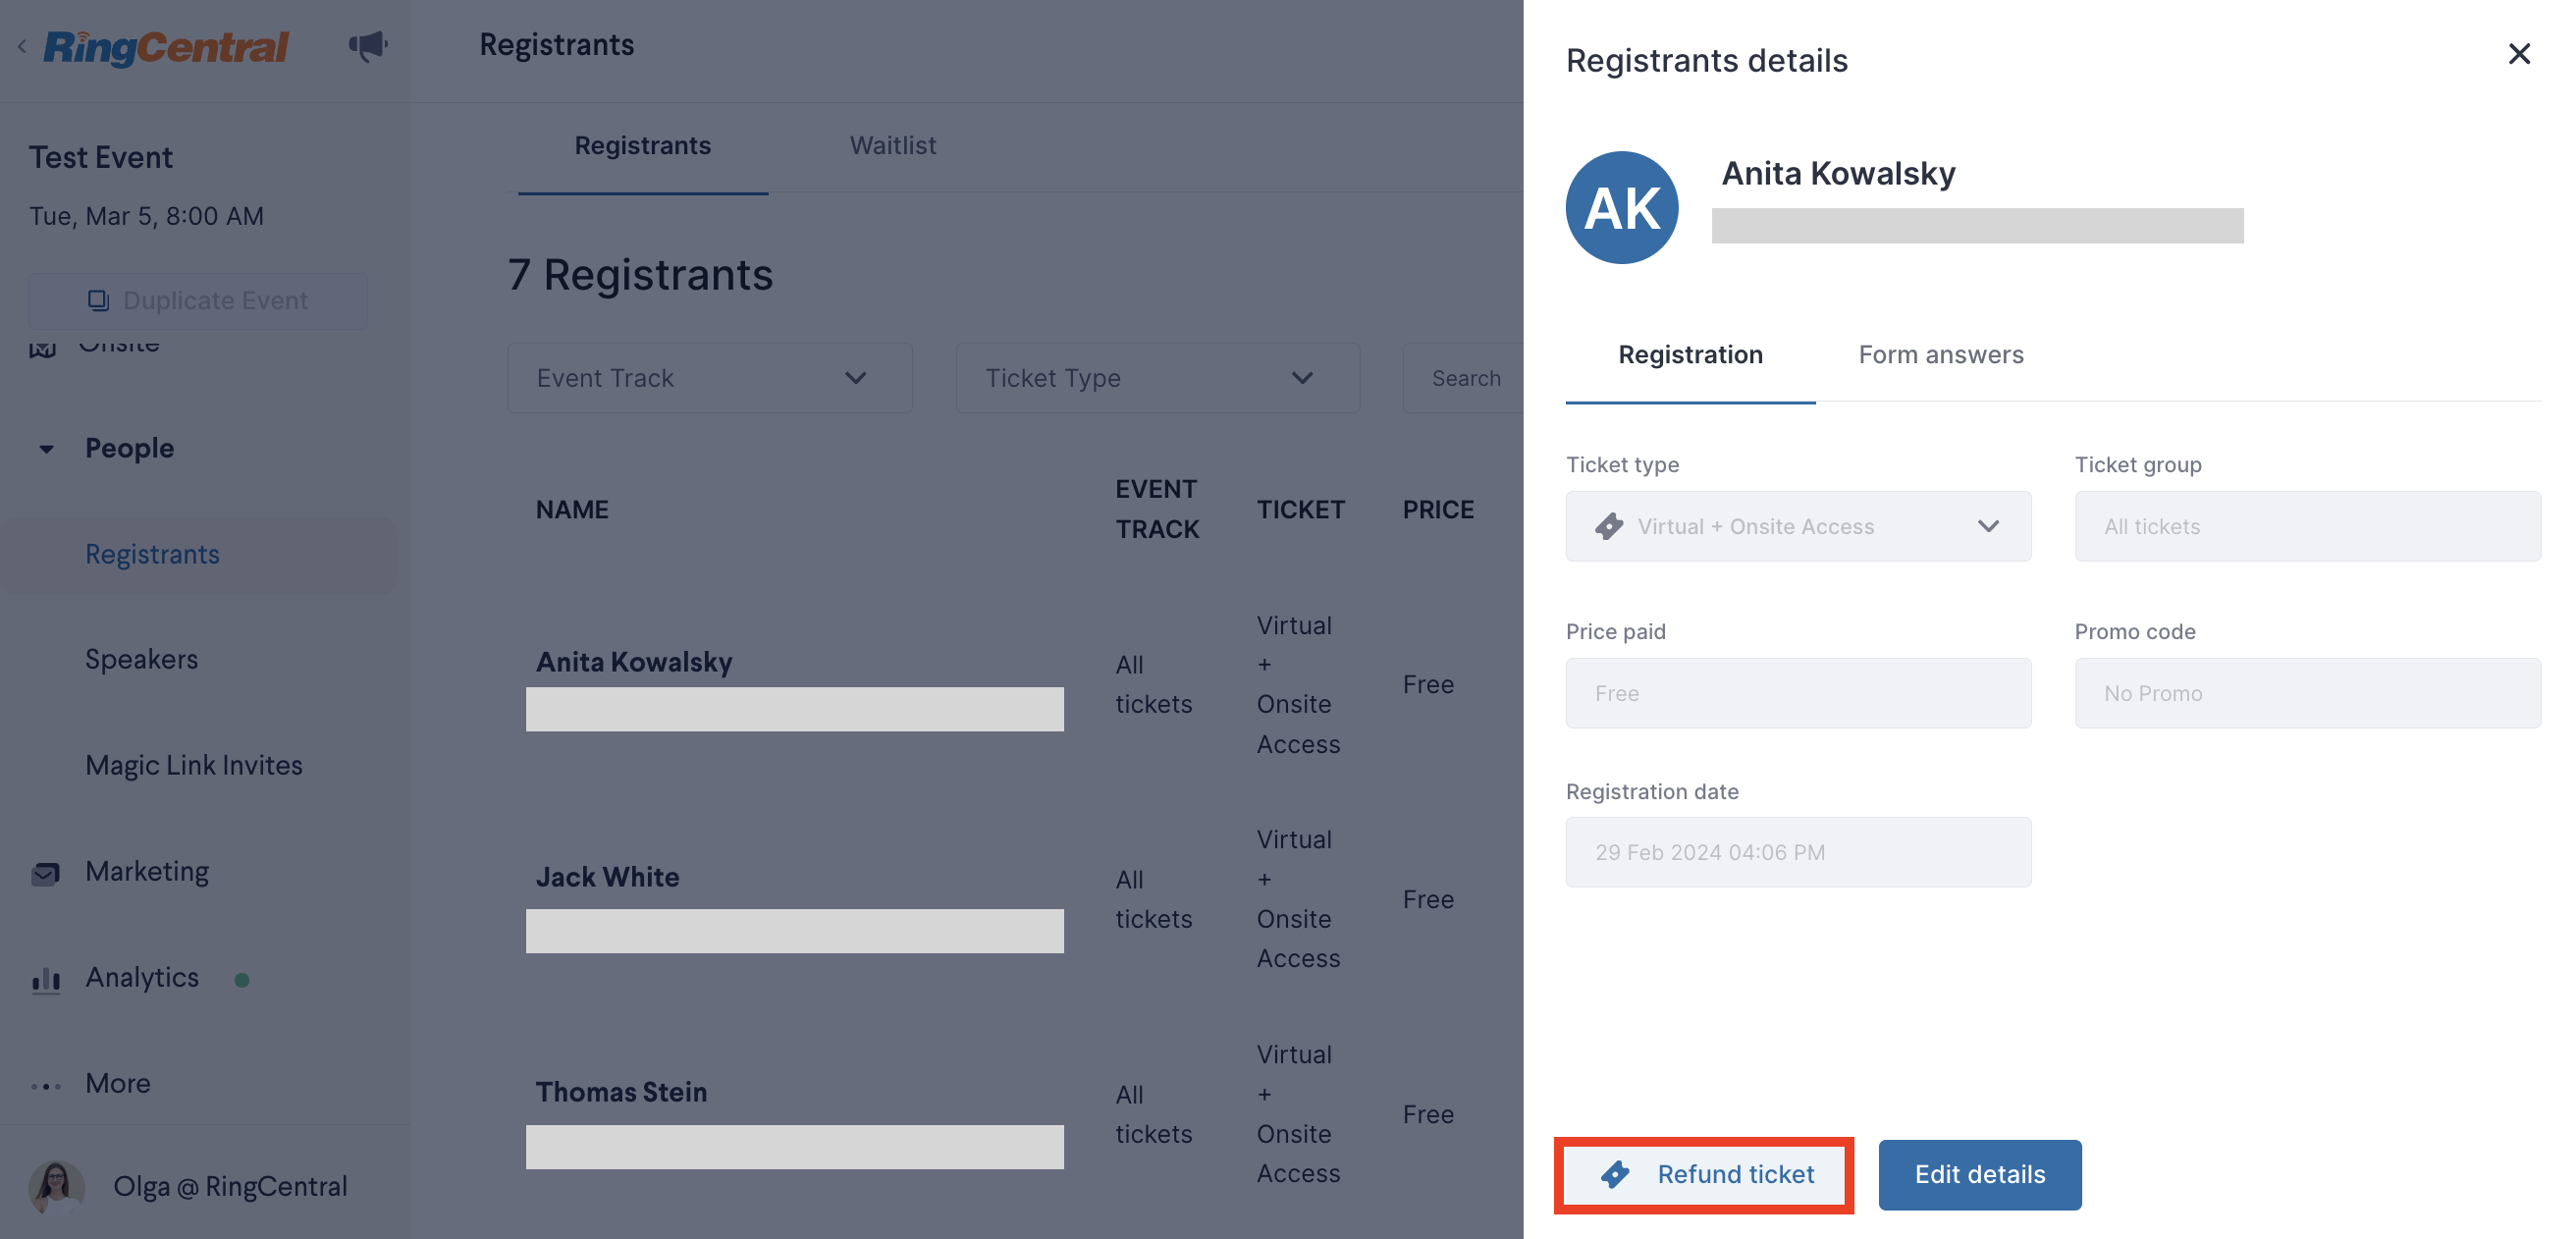This screenshot has width=2576, height=1239.
Task: Switch to the Form answers tab
Action: click(x=1940, y=355)
